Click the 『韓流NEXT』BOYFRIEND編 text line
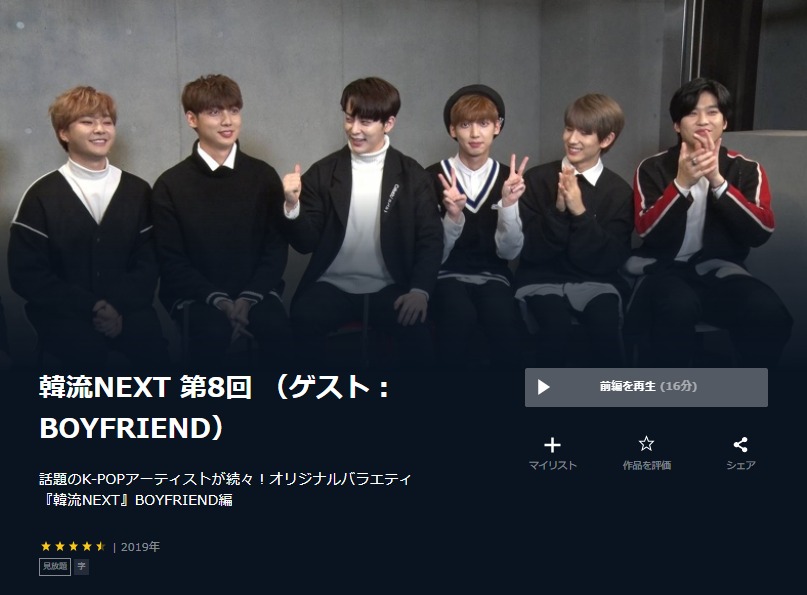 coord(136,500)
